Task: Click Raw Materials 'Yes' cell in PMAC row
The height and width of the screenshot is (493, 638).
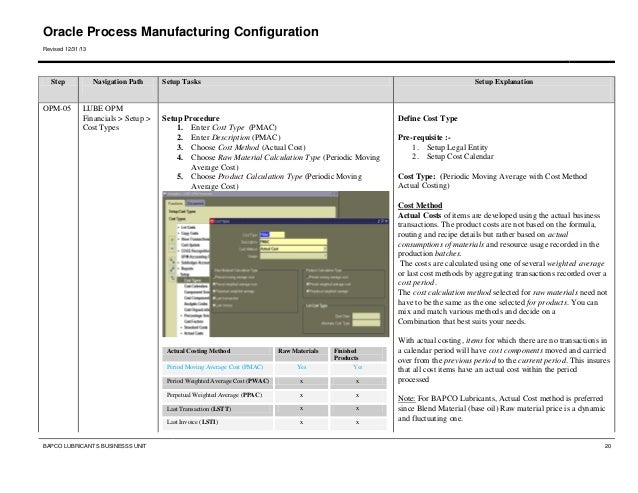Action: (302, 367)
